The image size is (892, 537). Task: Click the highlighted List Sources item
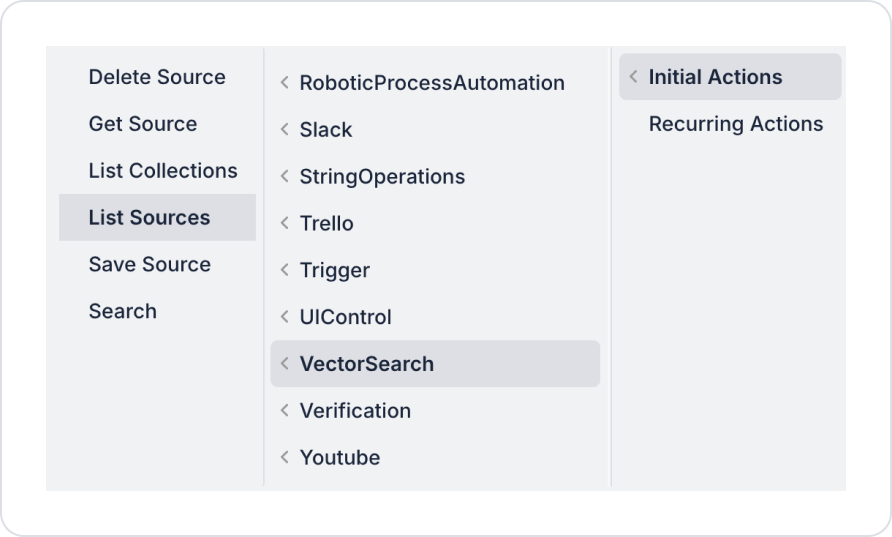(x=150, y=218)
